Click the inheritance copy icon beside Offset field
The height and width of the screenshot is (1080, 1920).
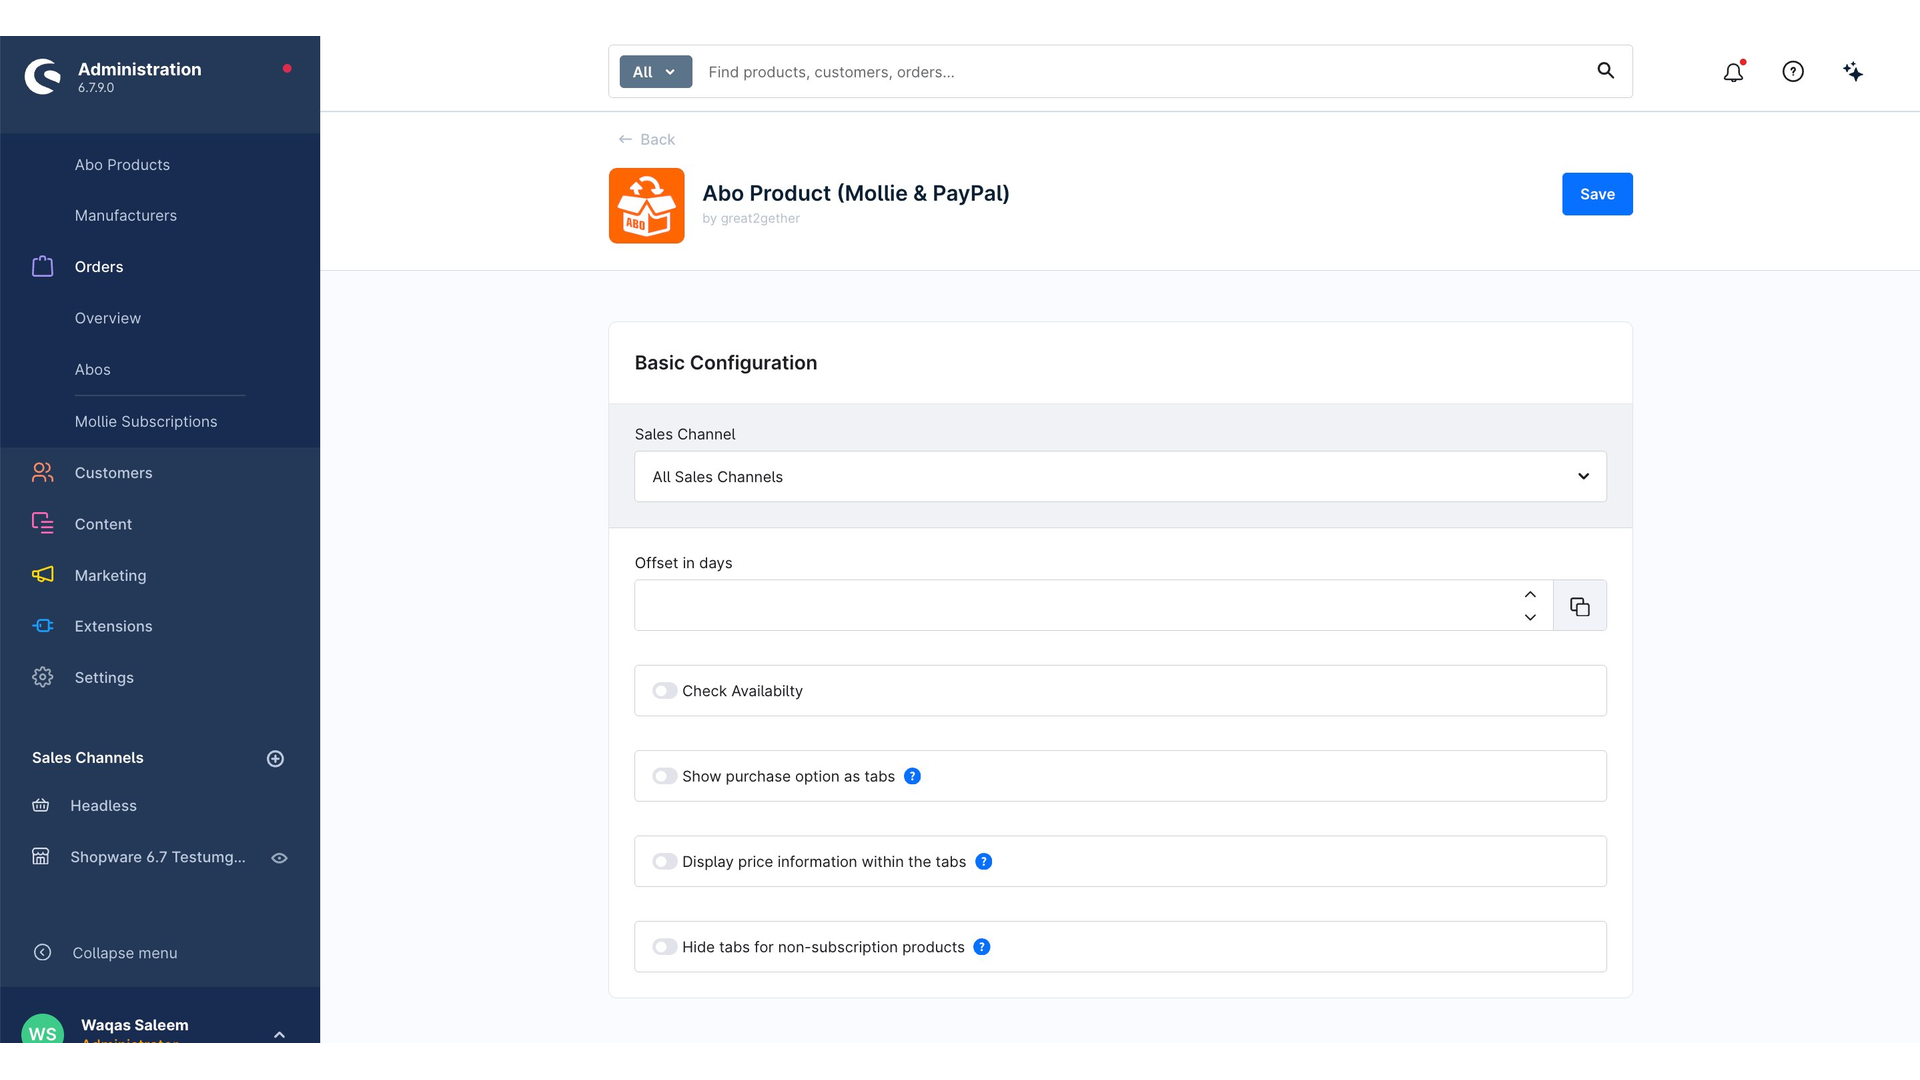click(x=1580, y=606)
